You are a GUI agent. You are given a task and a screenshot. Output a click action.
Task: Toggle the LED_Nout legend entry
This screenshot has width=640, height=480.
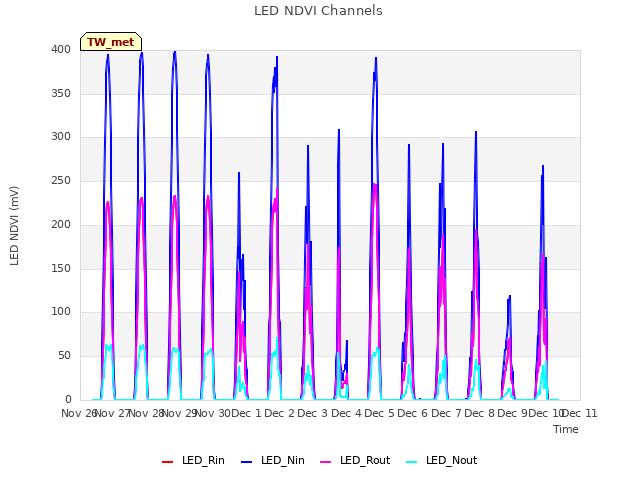pyautogui.click(x=442, y=460)
